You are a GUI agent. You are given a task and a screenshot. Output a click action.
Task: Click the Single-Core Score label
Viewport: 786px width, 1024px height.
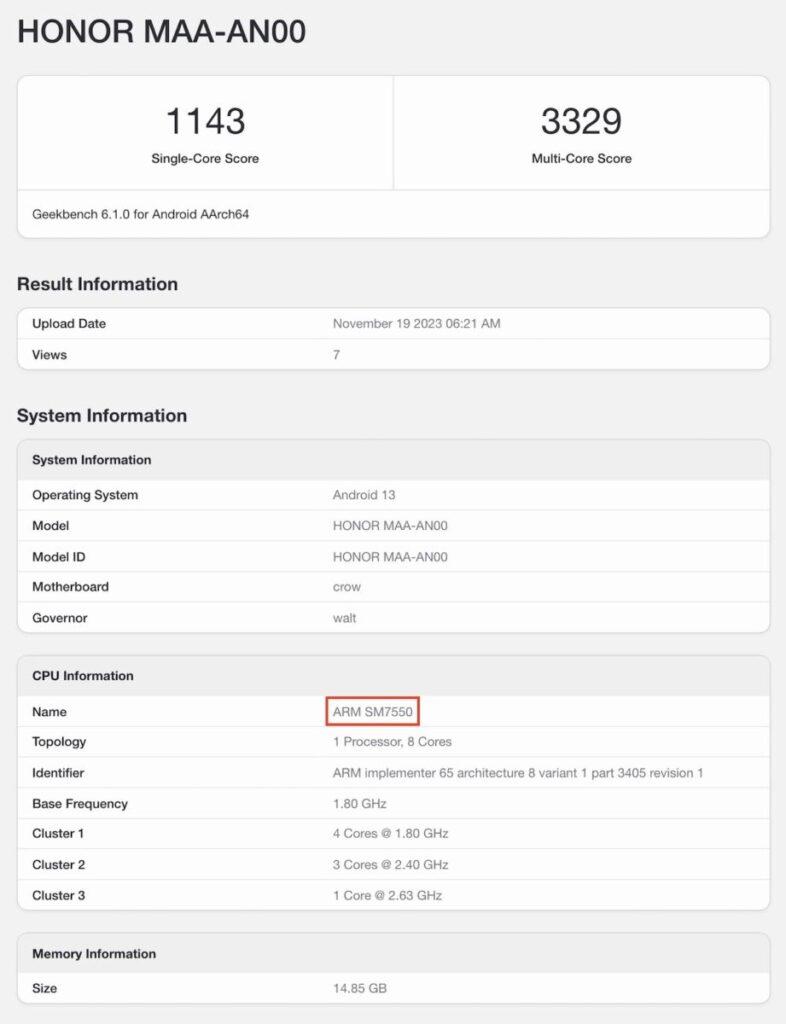(x=205, y=159)
